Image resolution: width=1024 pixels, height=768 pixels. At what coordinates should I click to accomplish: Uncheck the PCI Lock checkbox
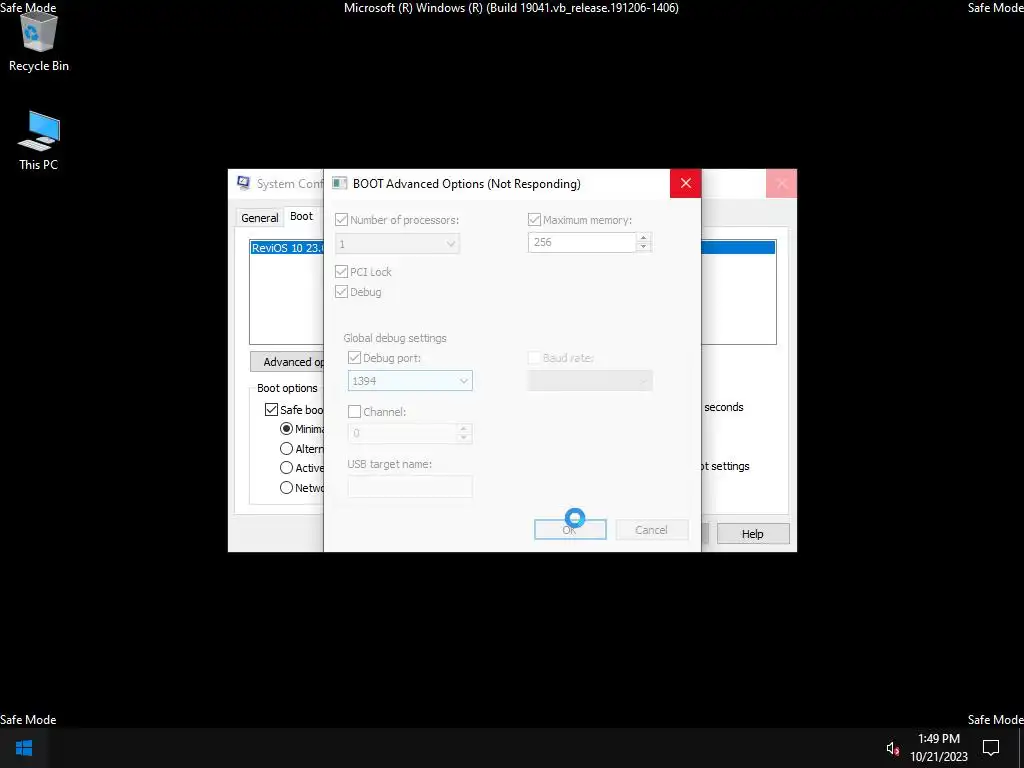[341, 271]
